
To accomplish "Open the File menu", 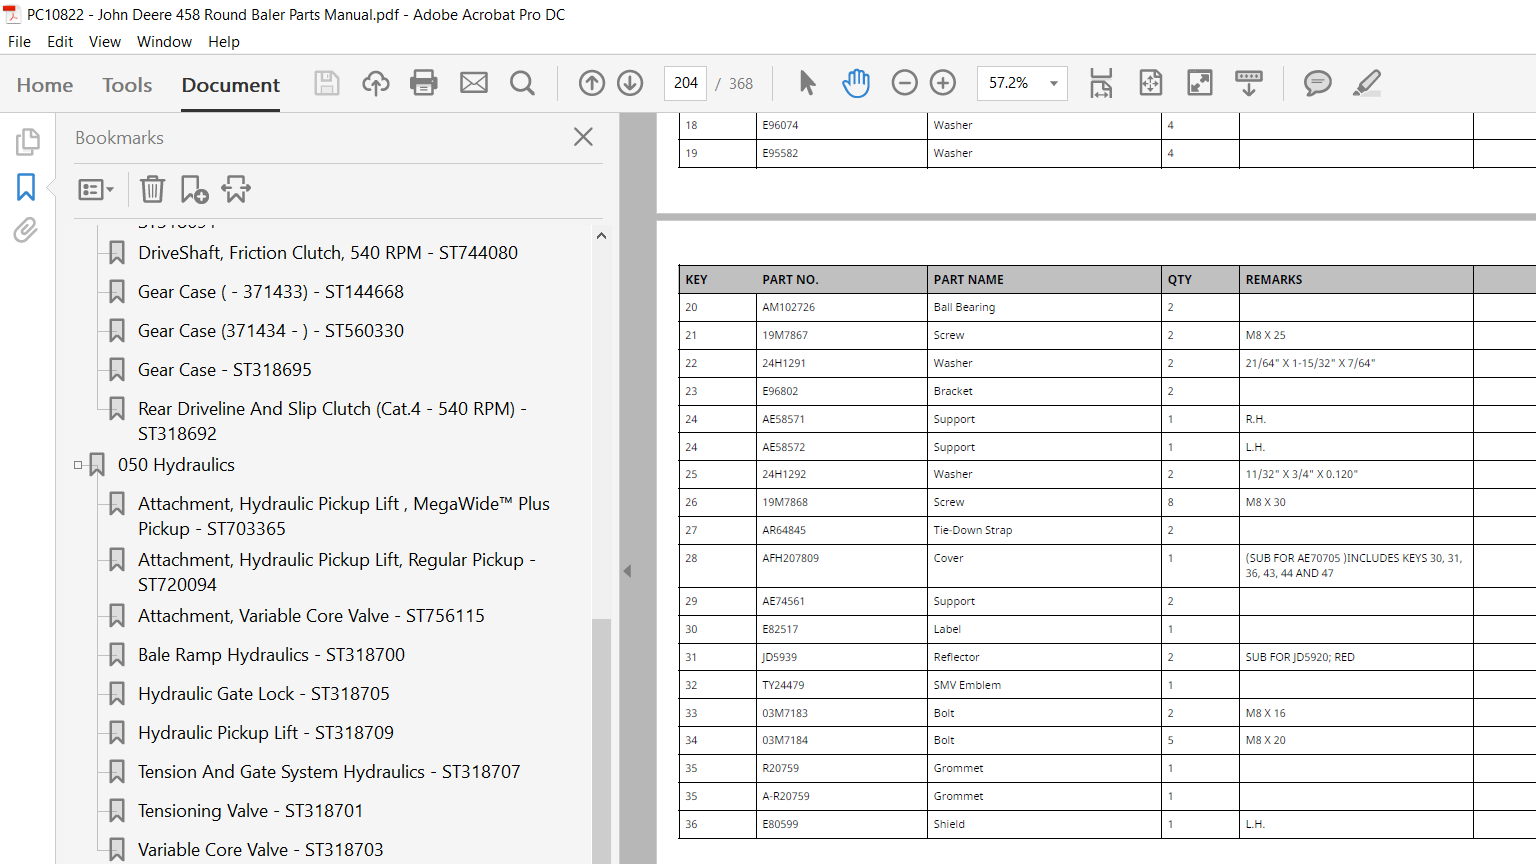I will click(x=19, y=42).
